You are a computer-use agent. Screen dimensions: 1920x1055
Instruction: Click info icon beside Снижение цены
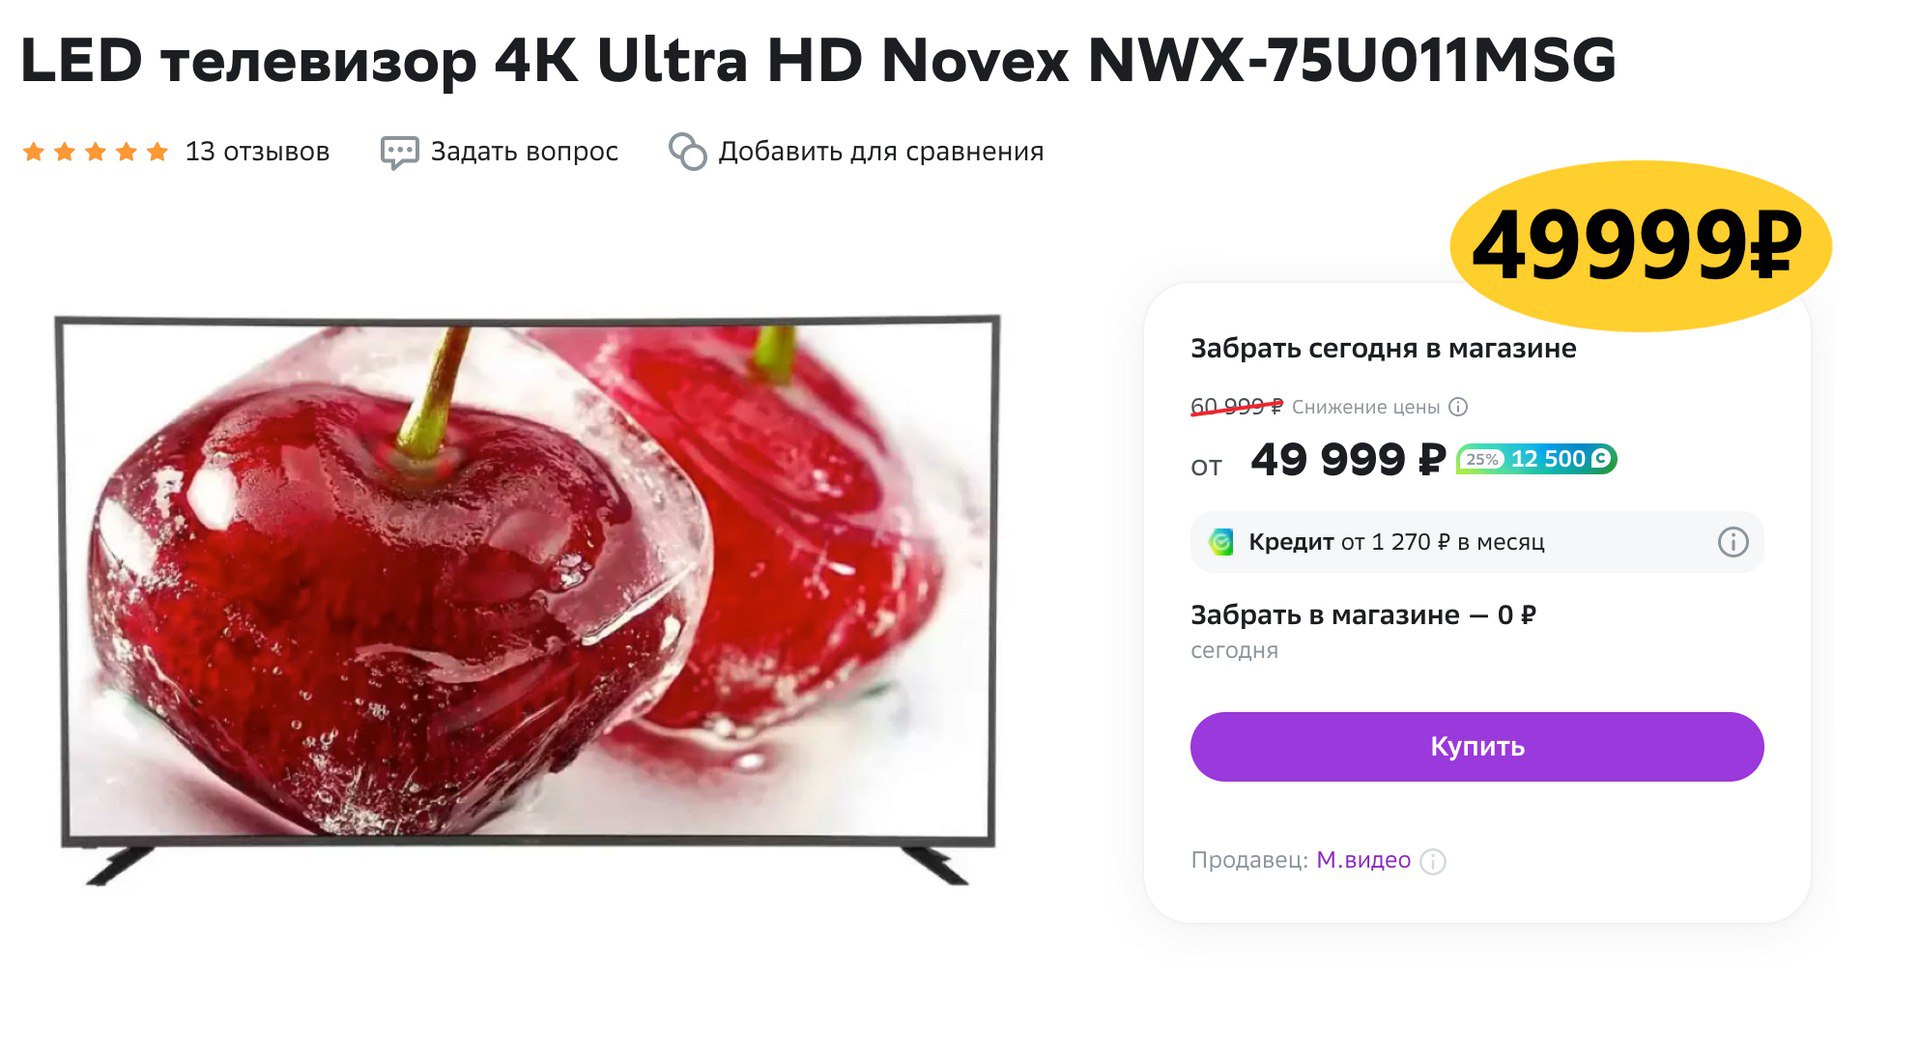click(x=1458, y=407)
